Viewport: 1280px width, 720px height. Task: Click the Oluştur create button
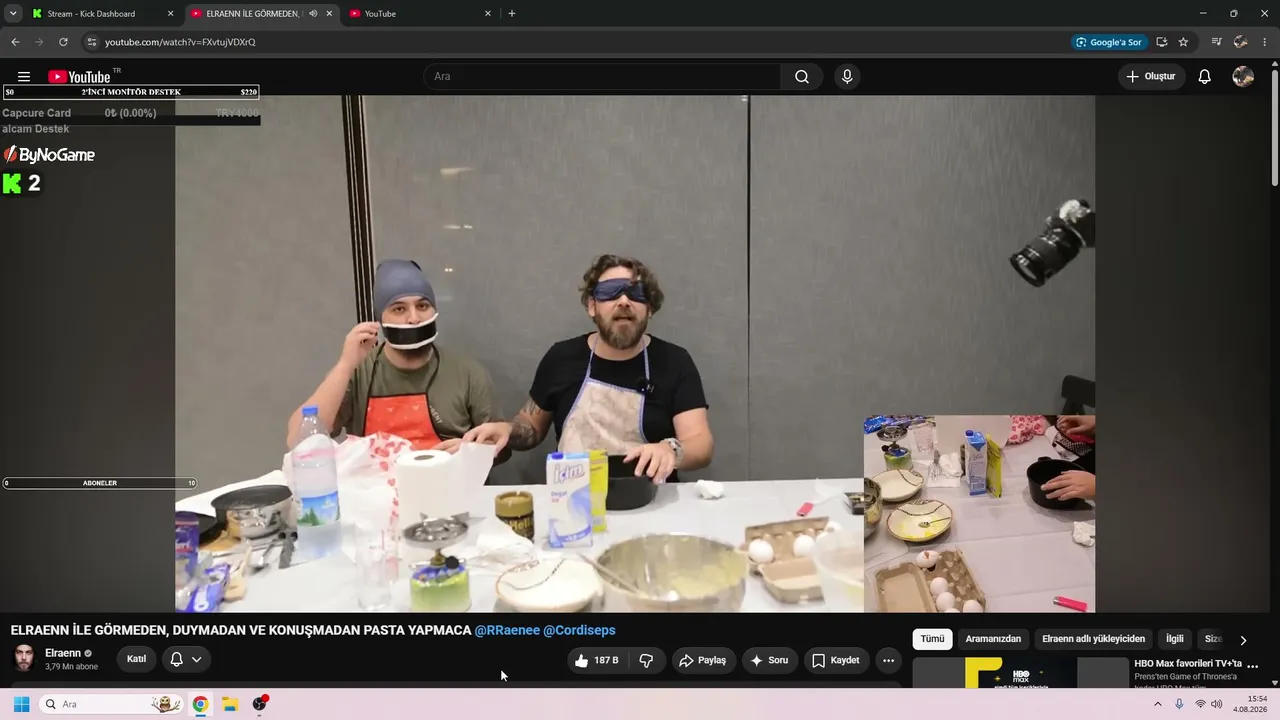click(1152, 77)
